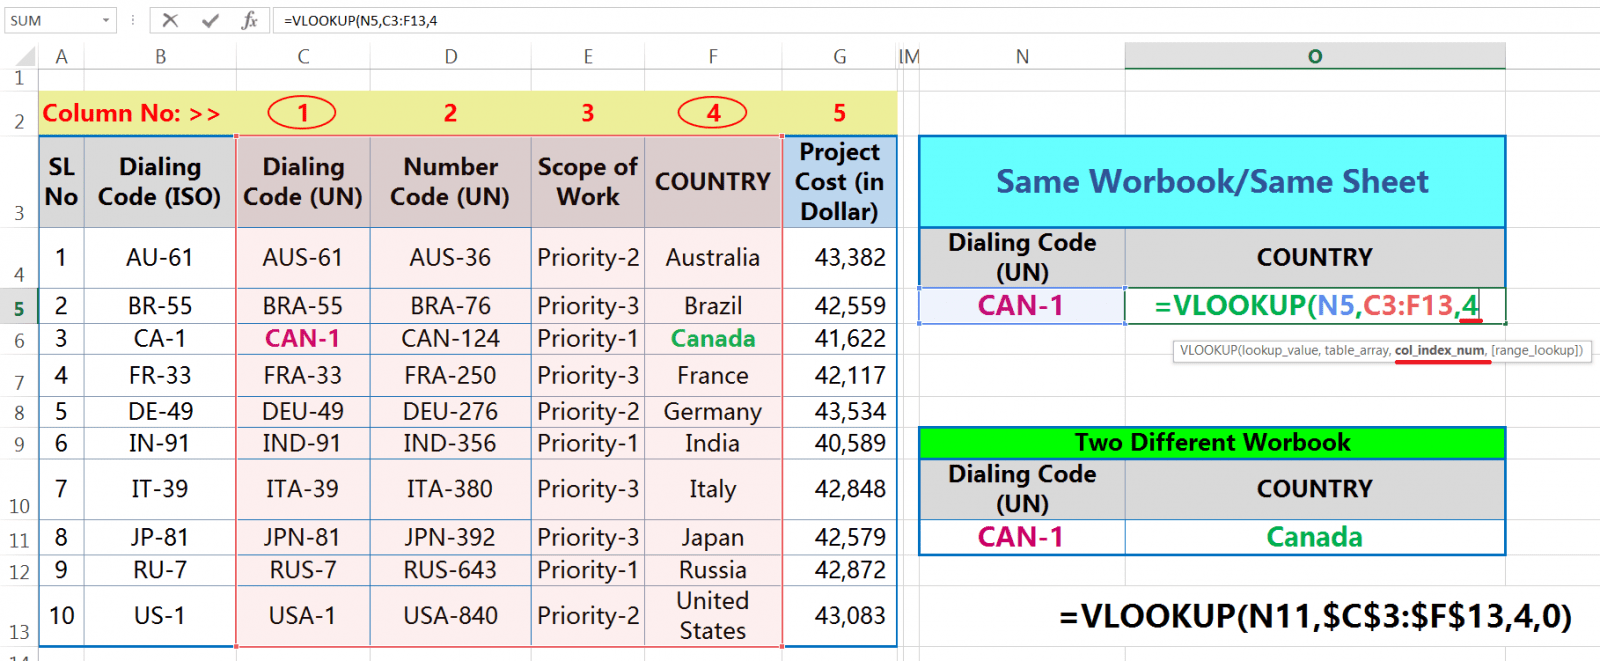Image resolution: width=1600 pixels, height=661 pixels.
Task: Select the green Canada cell in column F
Action: pos(713,339)
